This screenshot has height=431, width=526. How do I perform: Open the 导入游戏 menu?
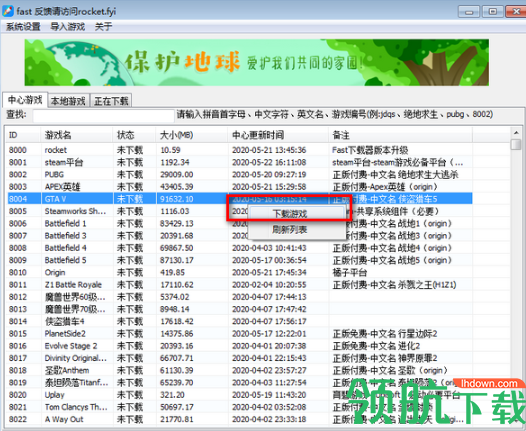67,26
